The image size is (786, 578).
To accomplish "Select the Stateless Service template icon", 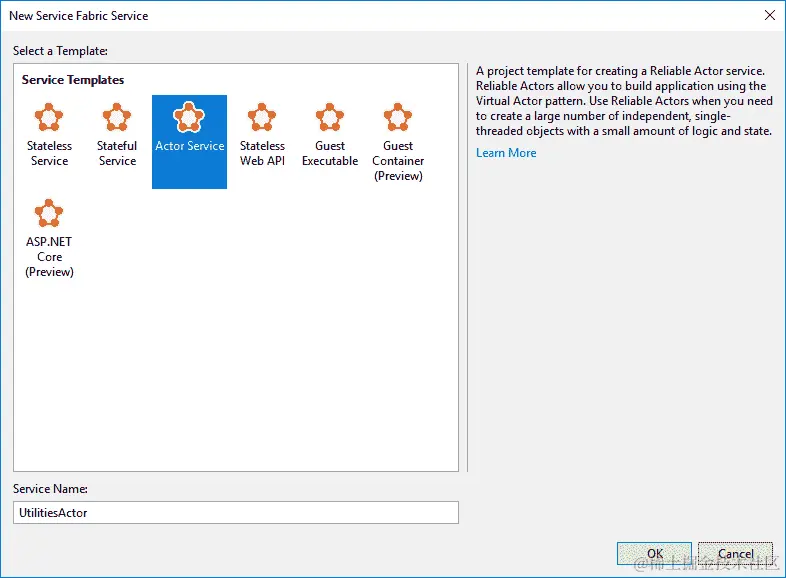I will (49, 117).
